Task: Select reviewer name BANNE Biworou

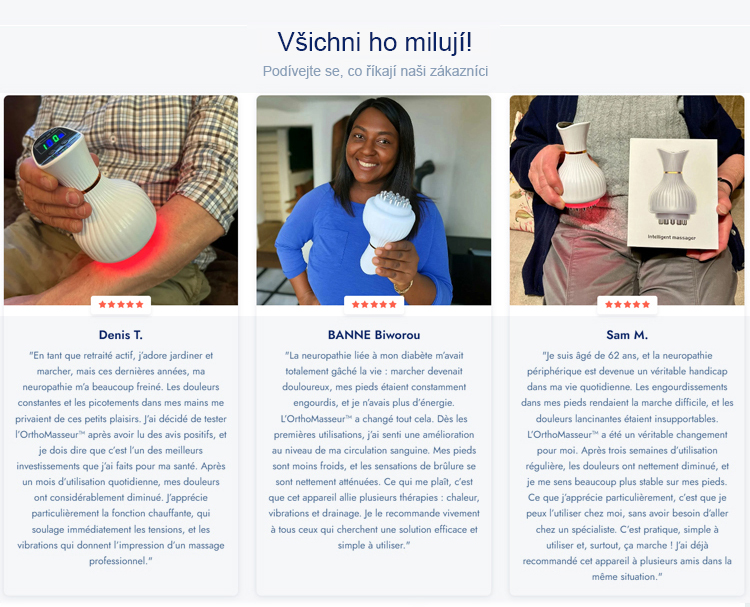Action: [x=374, y=335]
